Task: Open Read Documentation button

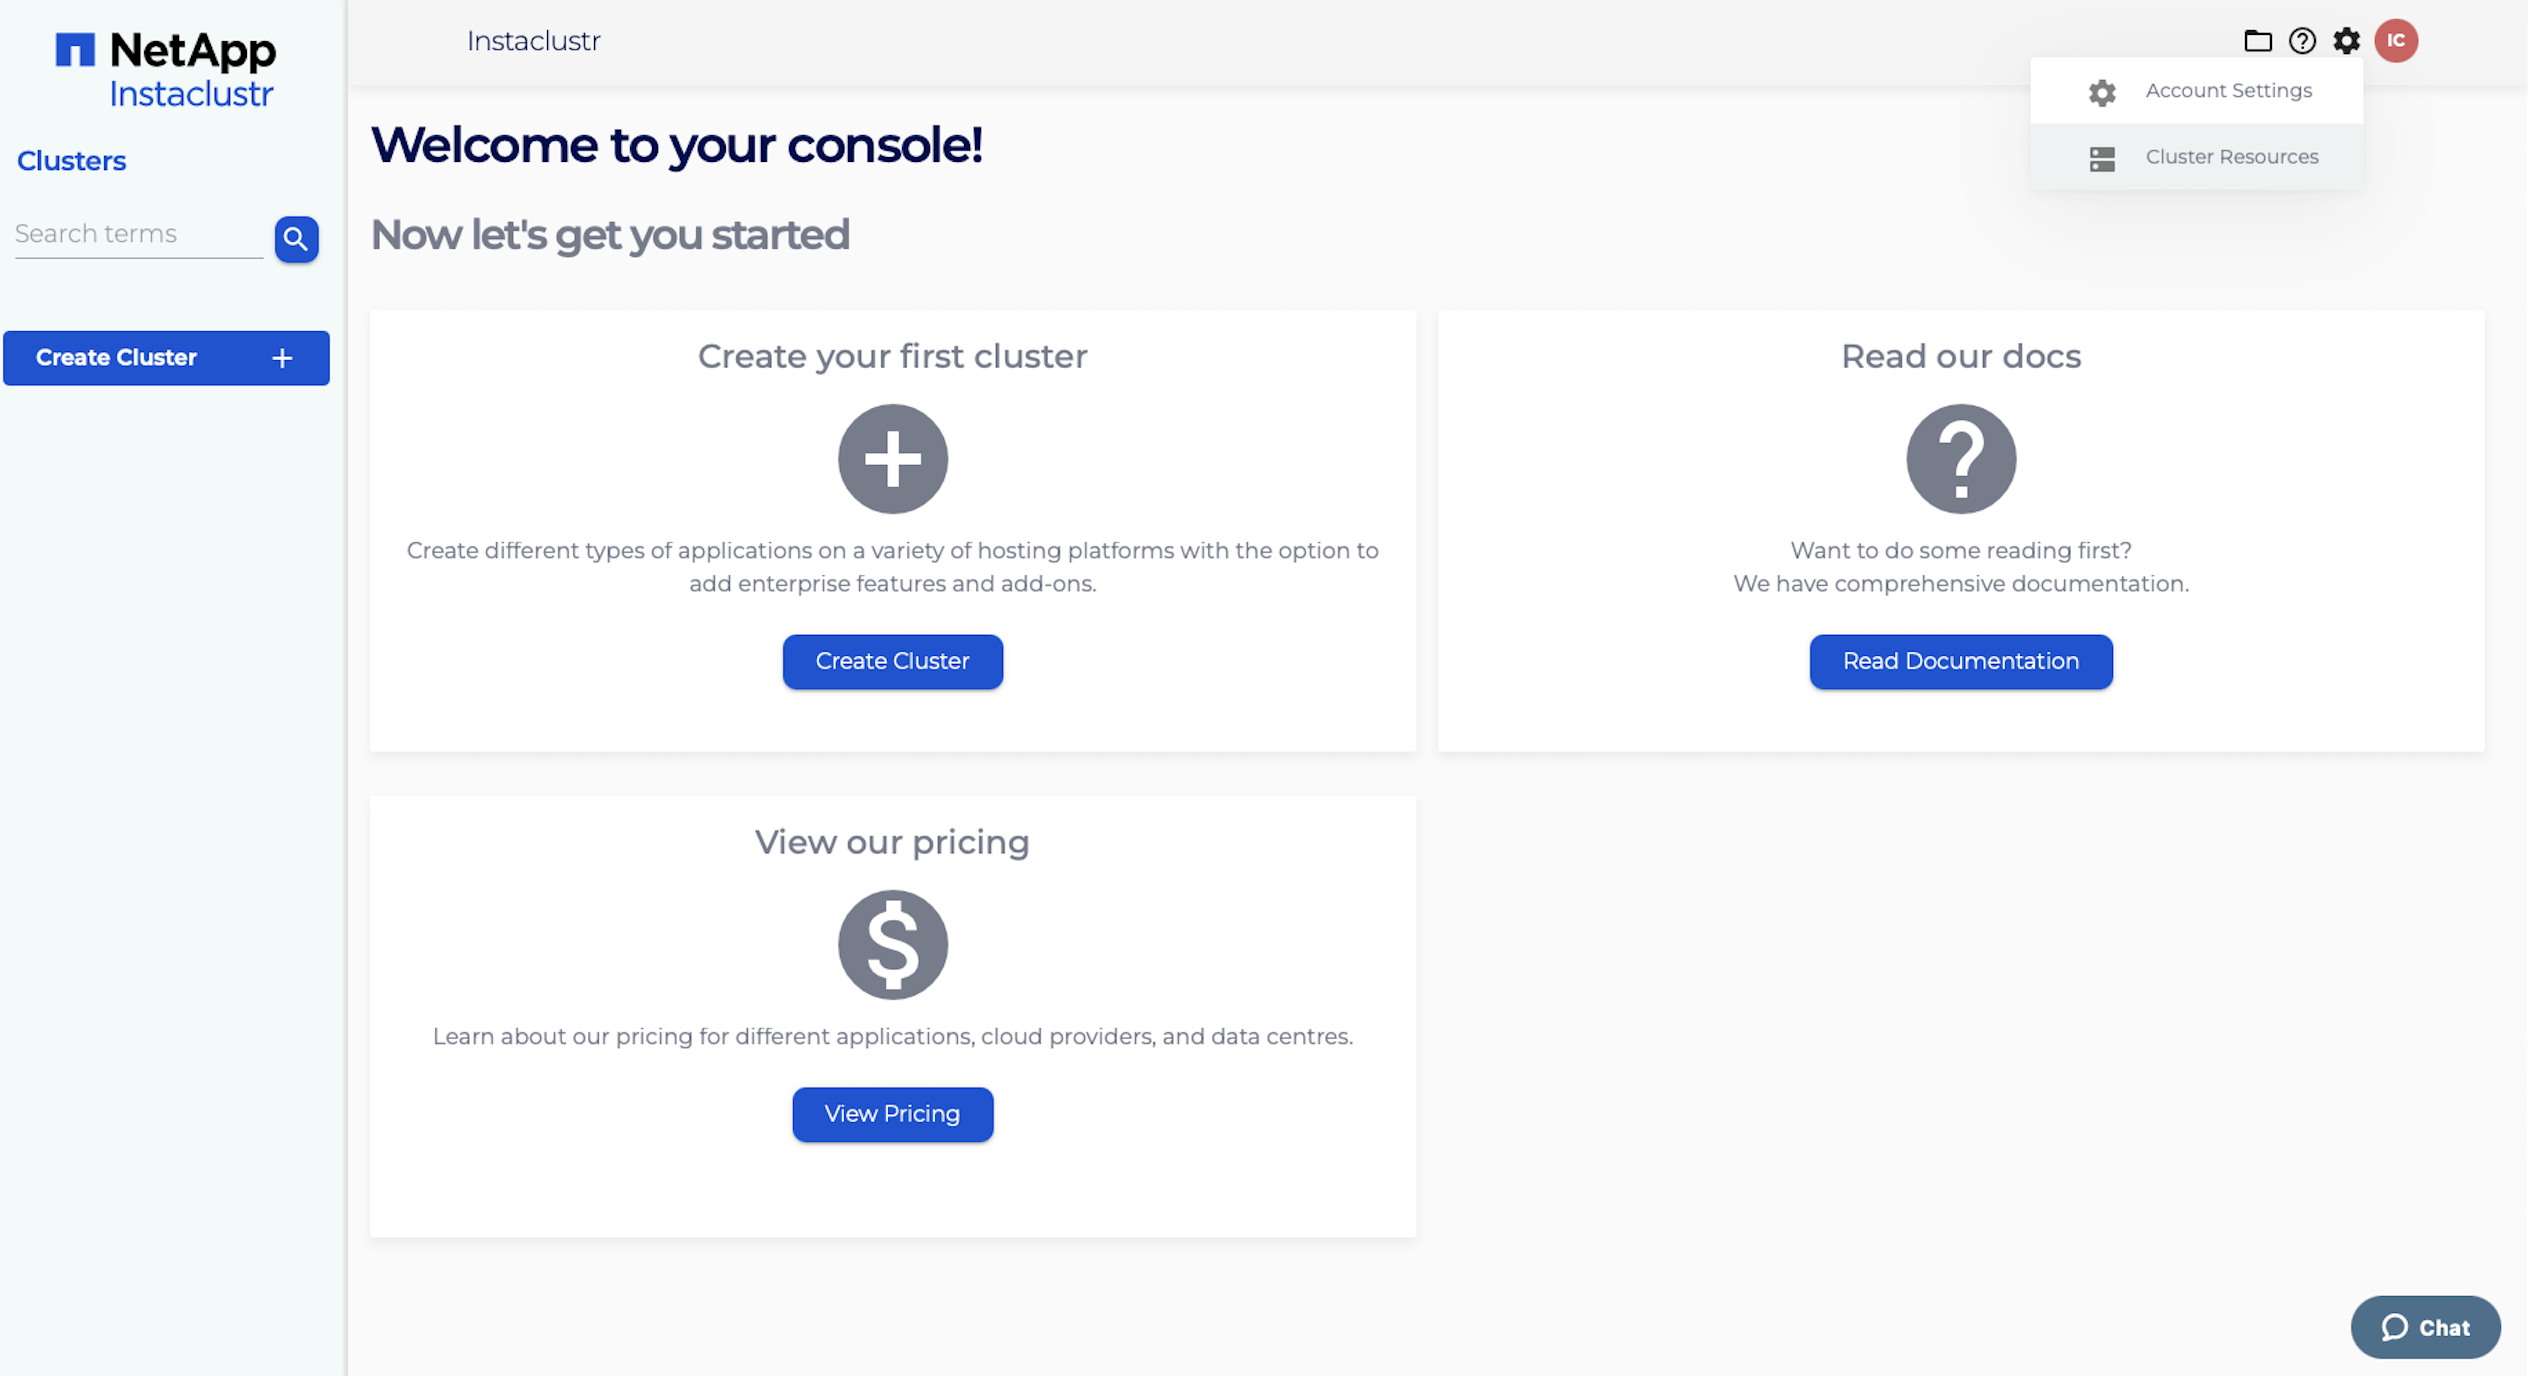Action: pos(1960,661)
